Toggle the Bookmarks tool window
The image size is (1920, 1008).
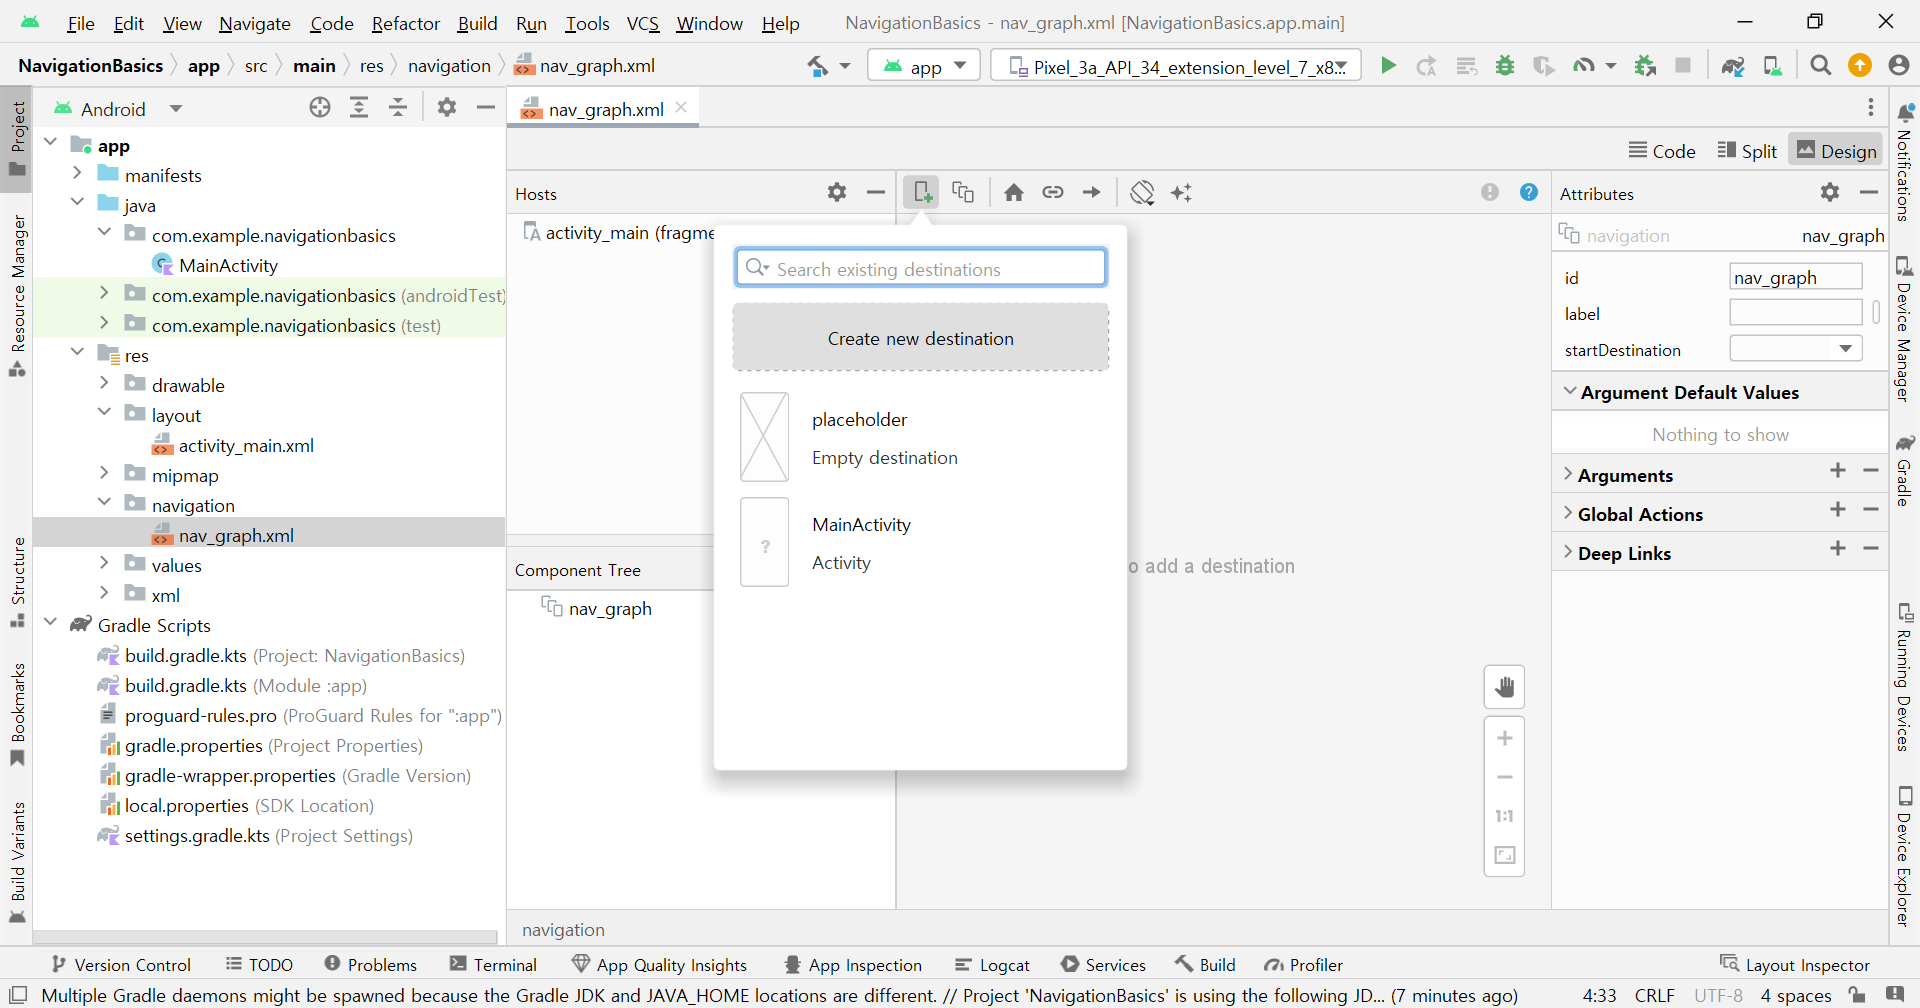click(17, 714)
